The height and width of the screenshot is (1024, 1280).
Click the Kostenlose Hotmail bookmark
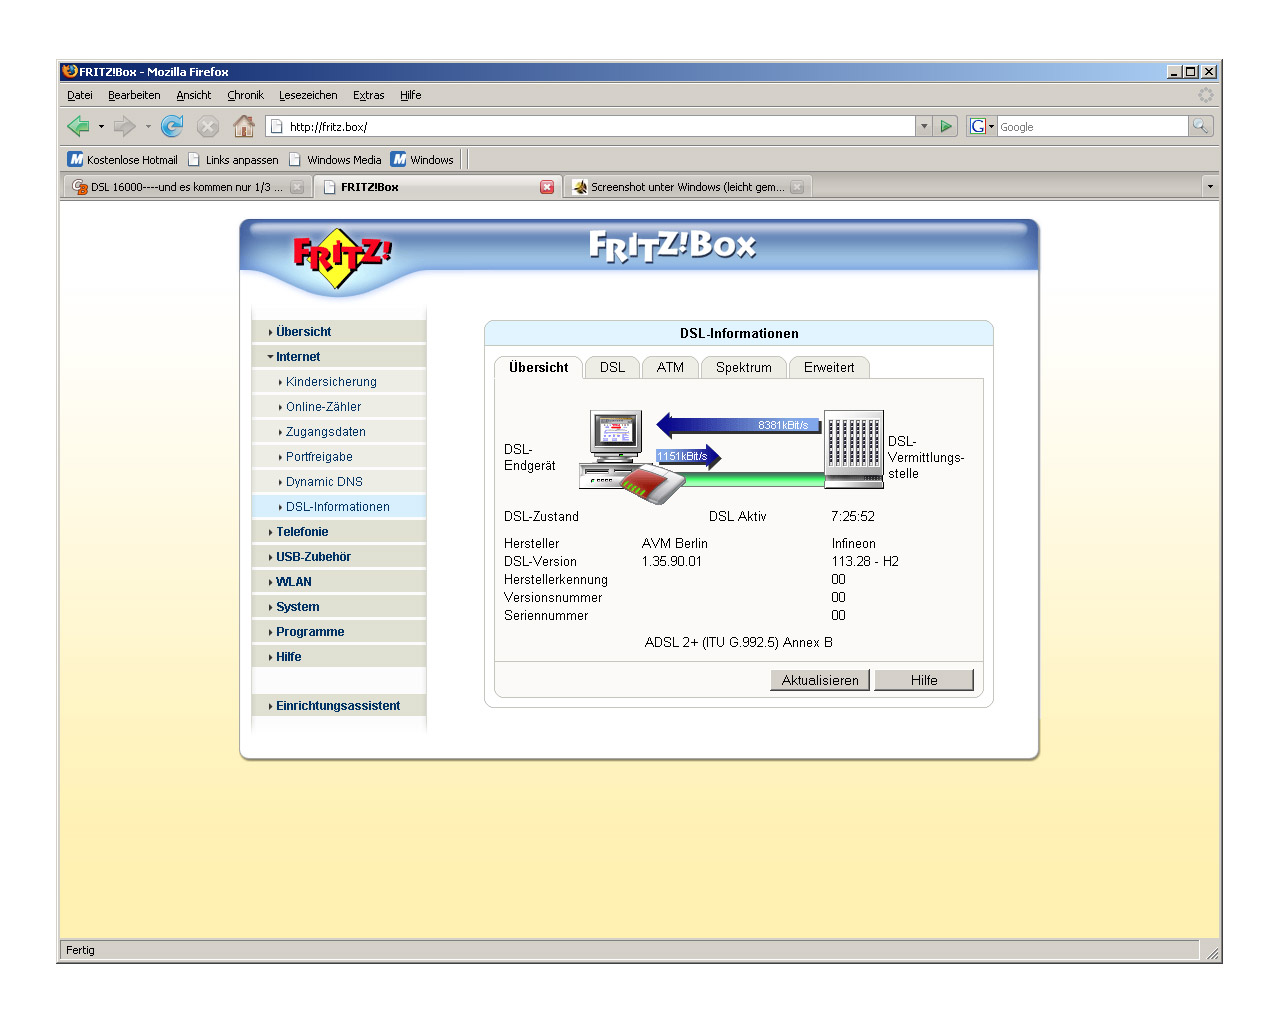point(123,160)
